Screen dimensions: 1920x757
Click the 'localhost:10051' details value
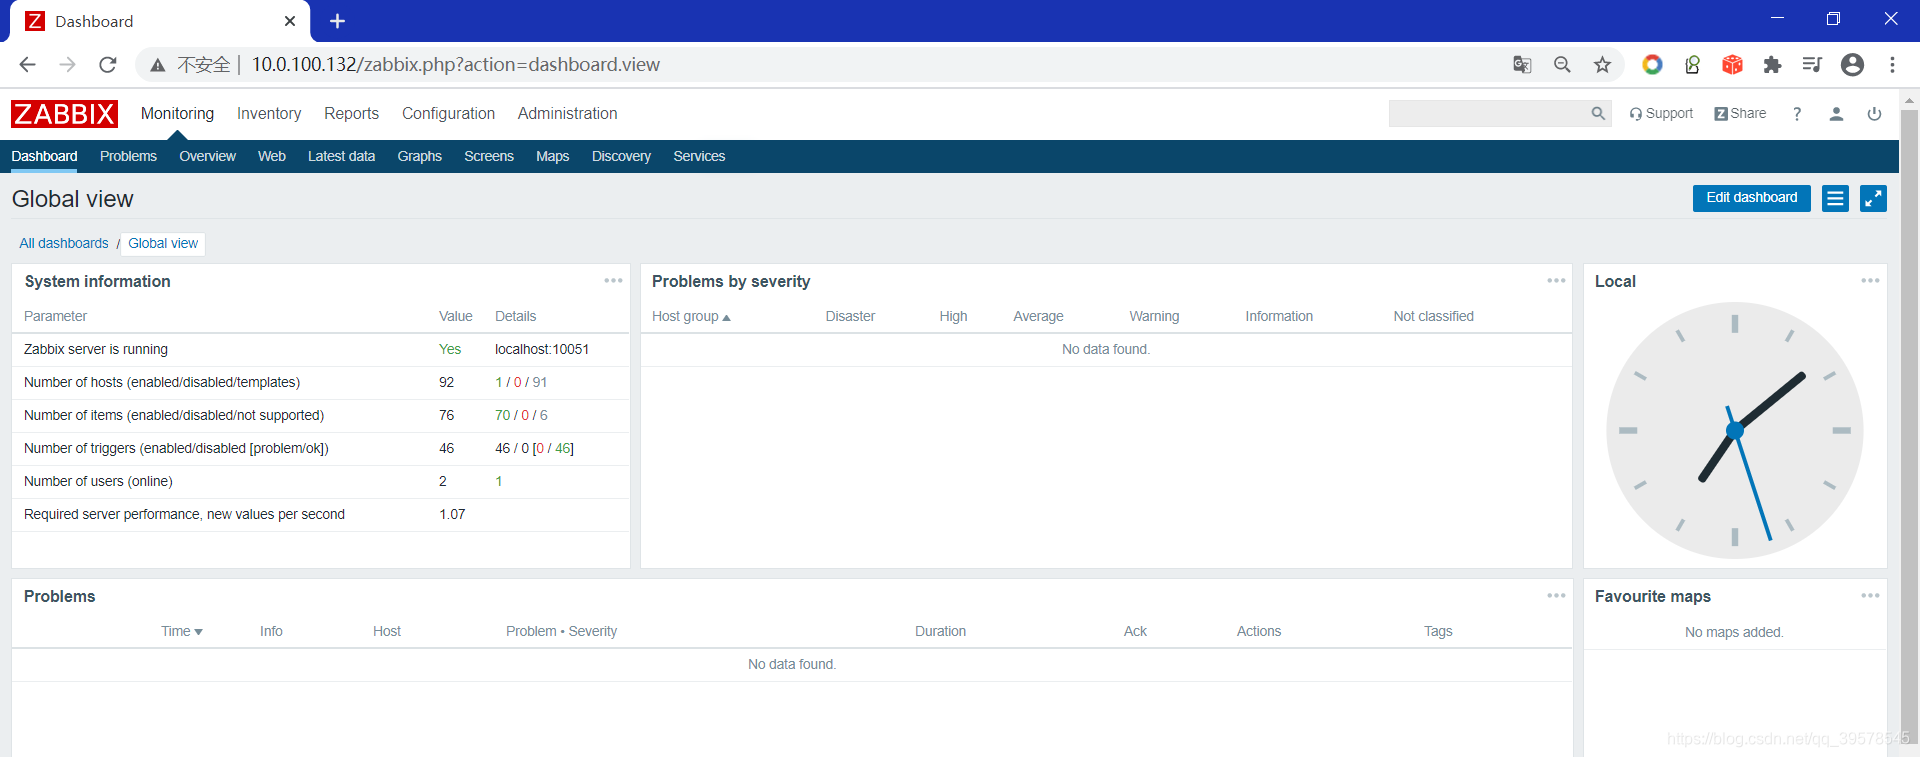click(542, 349)
